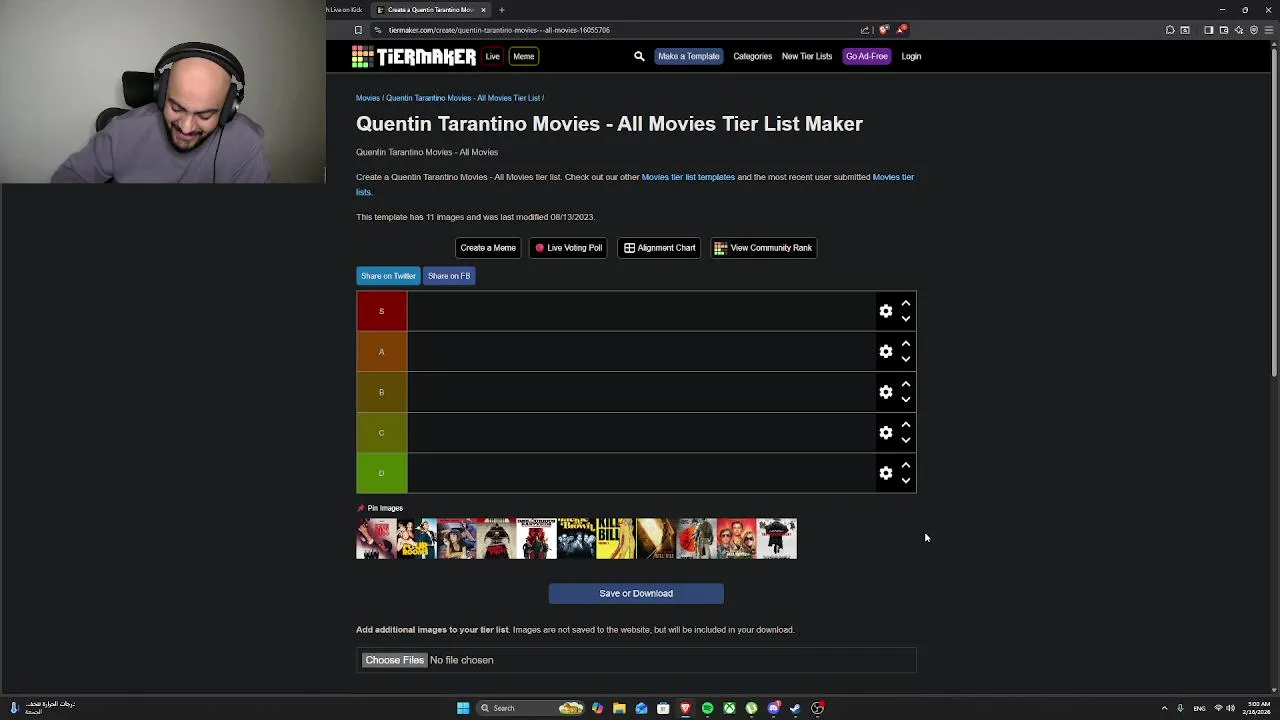
Task: Open Discord from the taskbar
Action: point(773,708)
